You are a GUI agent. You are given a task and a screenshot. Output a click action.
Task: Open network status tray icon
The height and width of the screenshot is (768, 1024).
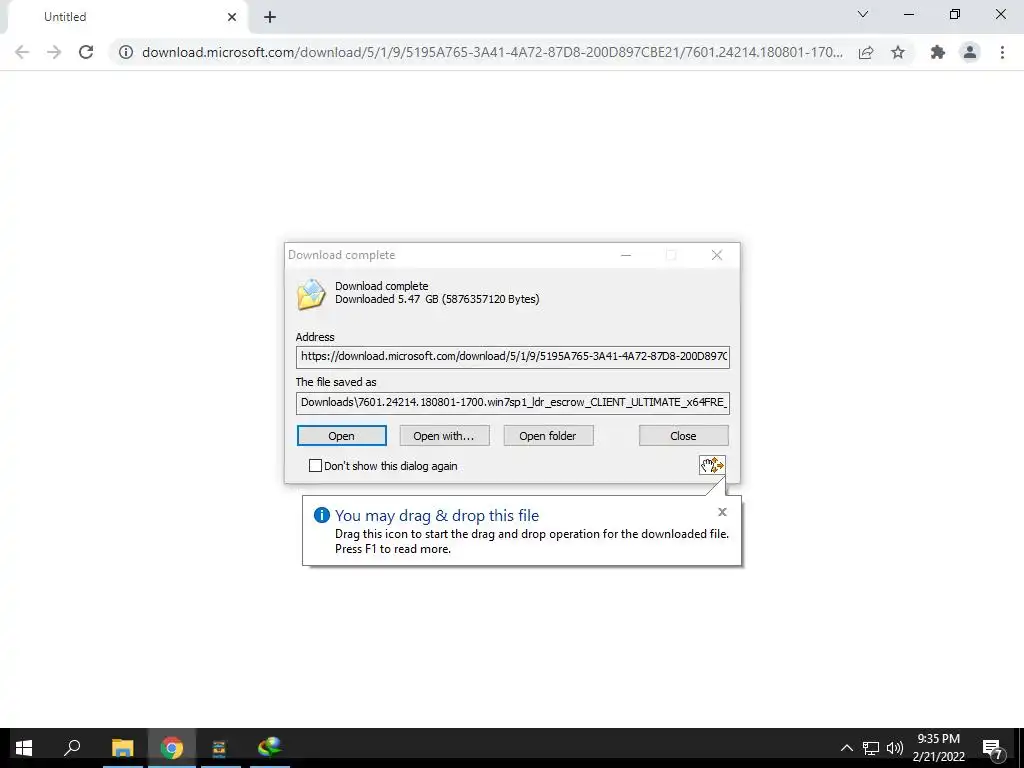[x=871, y=748]
